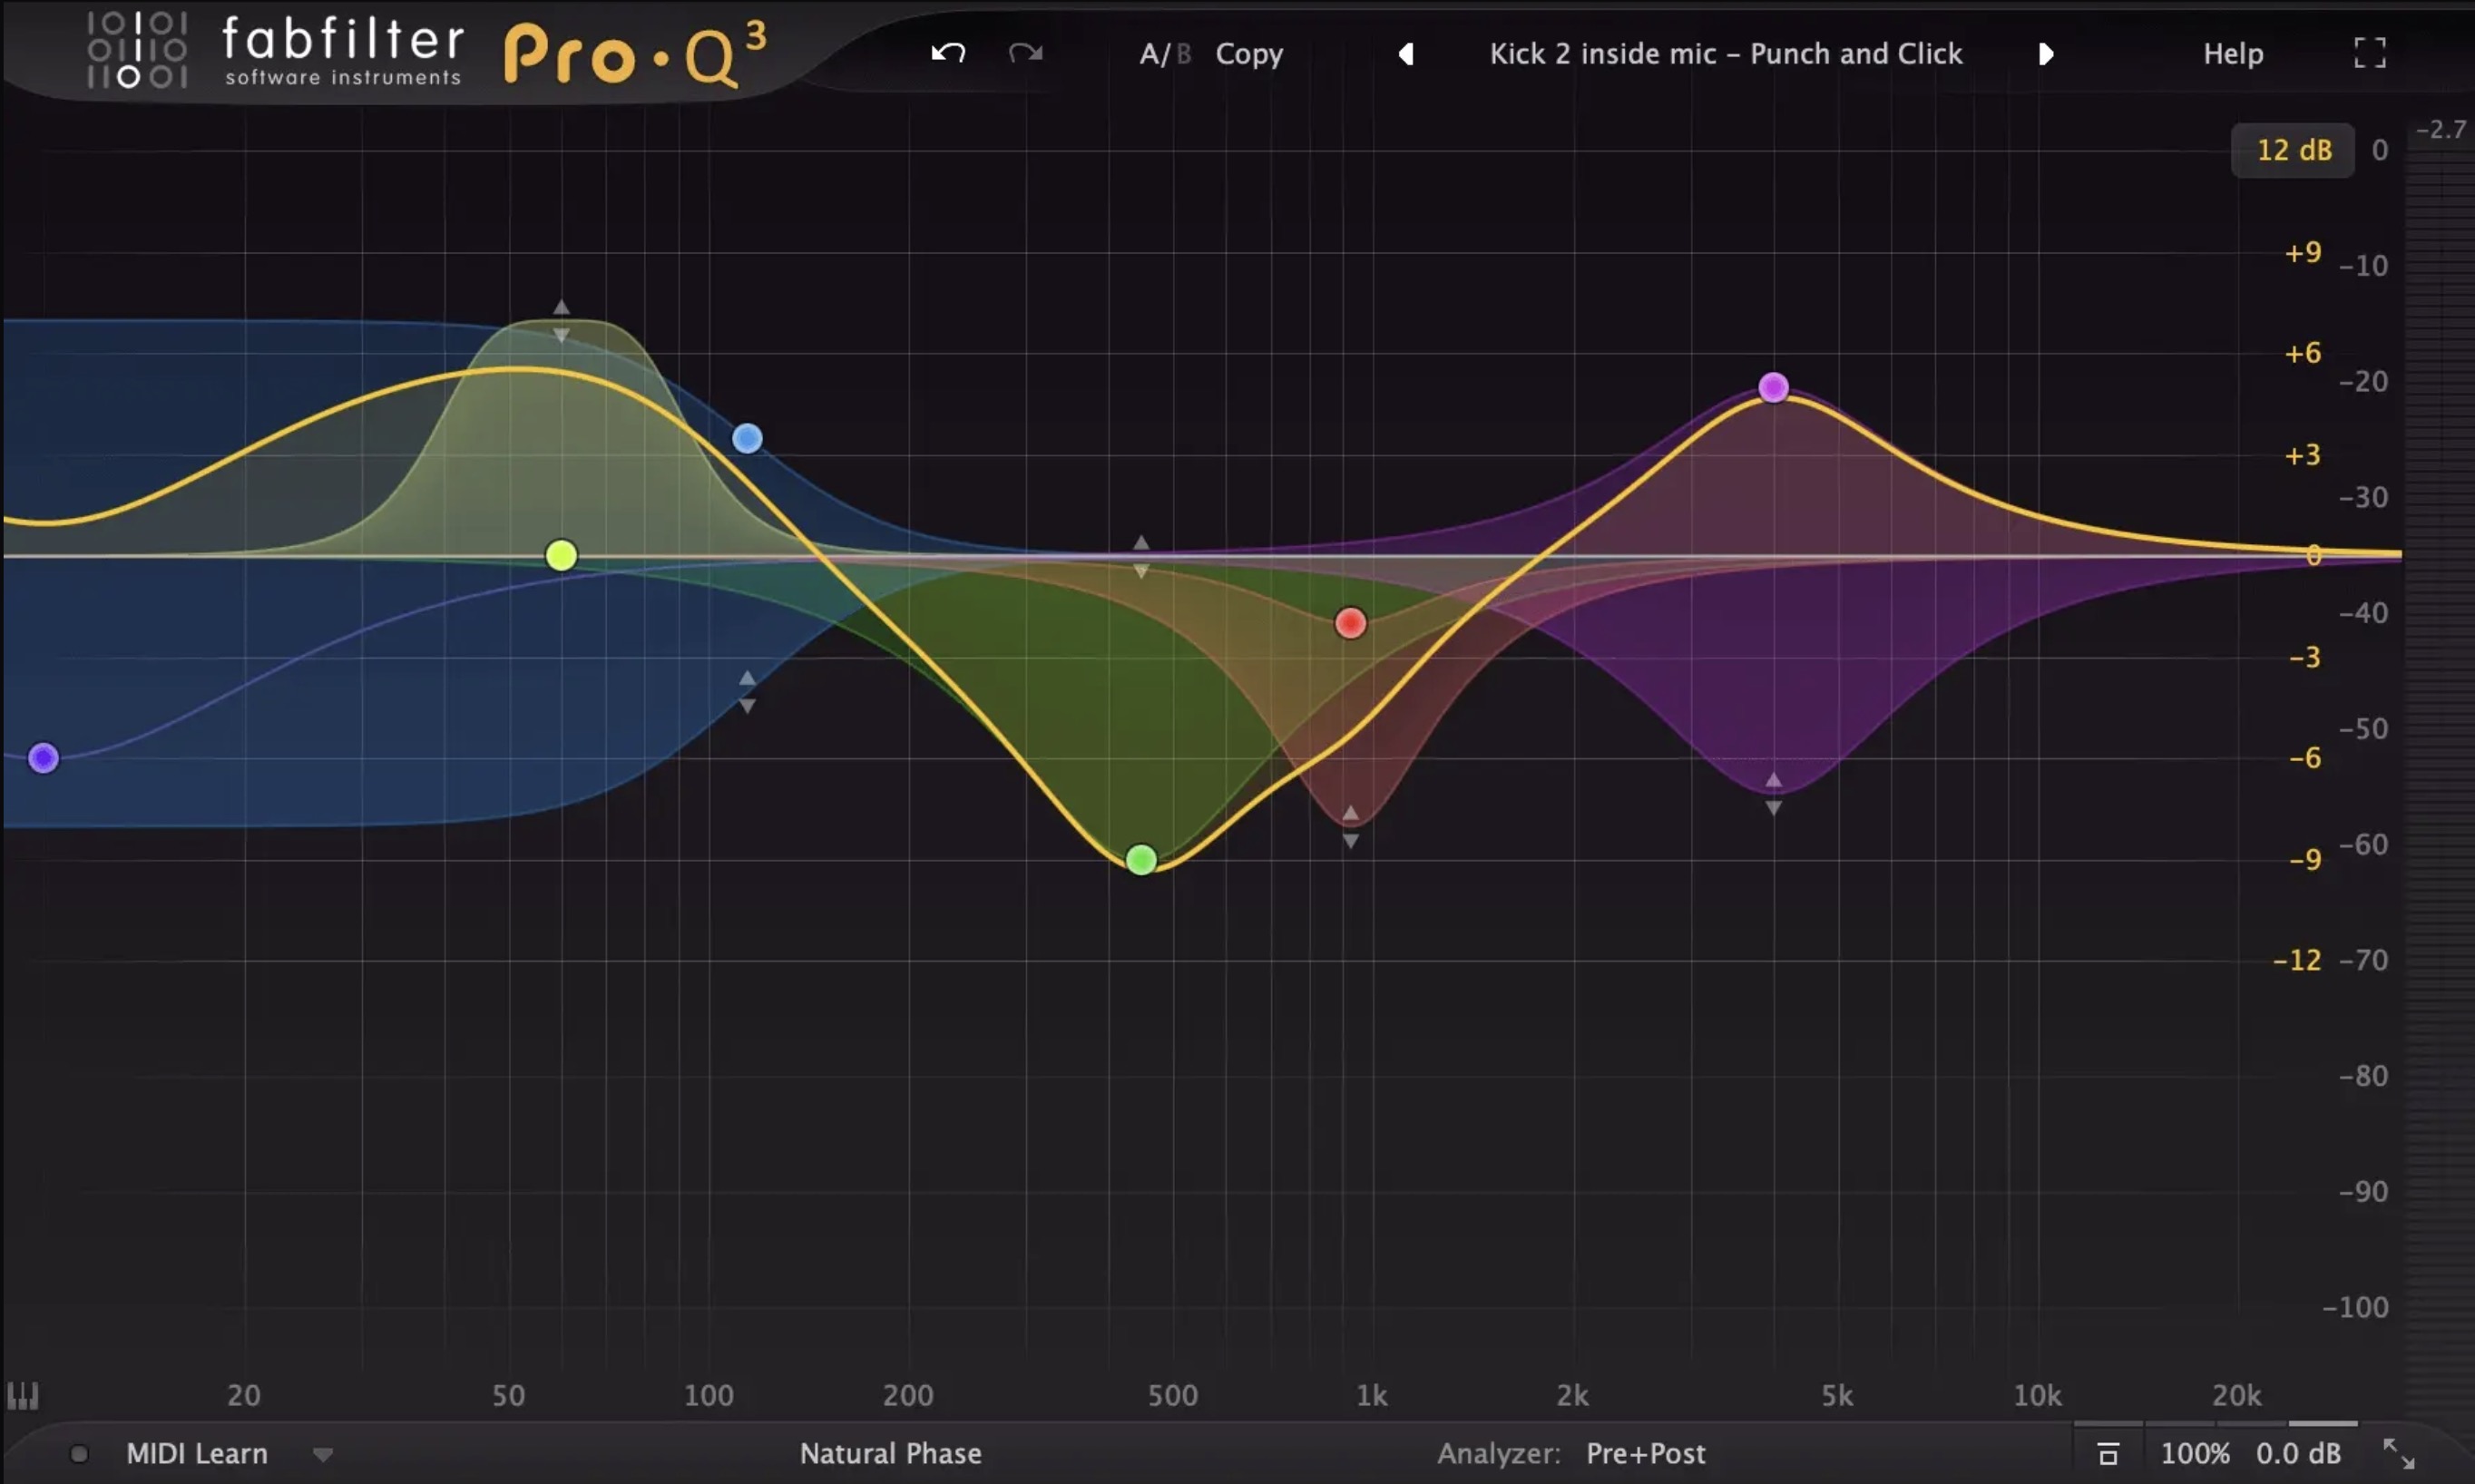Viewport: 2475px width, 1484px height.
Task: Click the next preset arrow
Action: coord(2046,53)
